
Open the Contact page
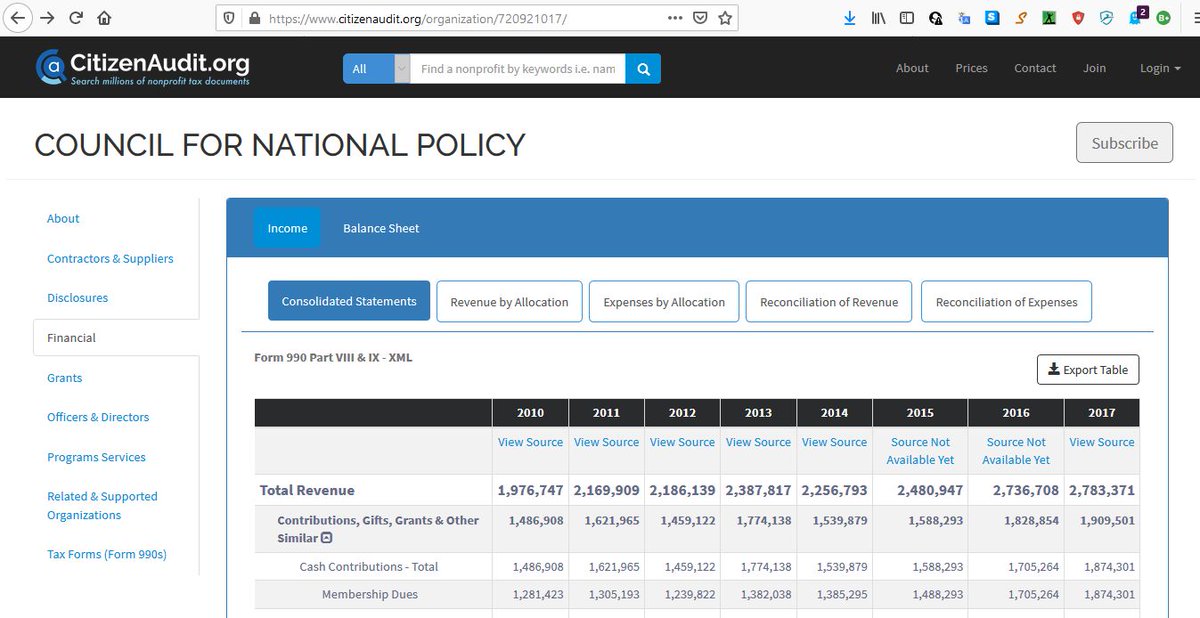[x=1035, y=68]
